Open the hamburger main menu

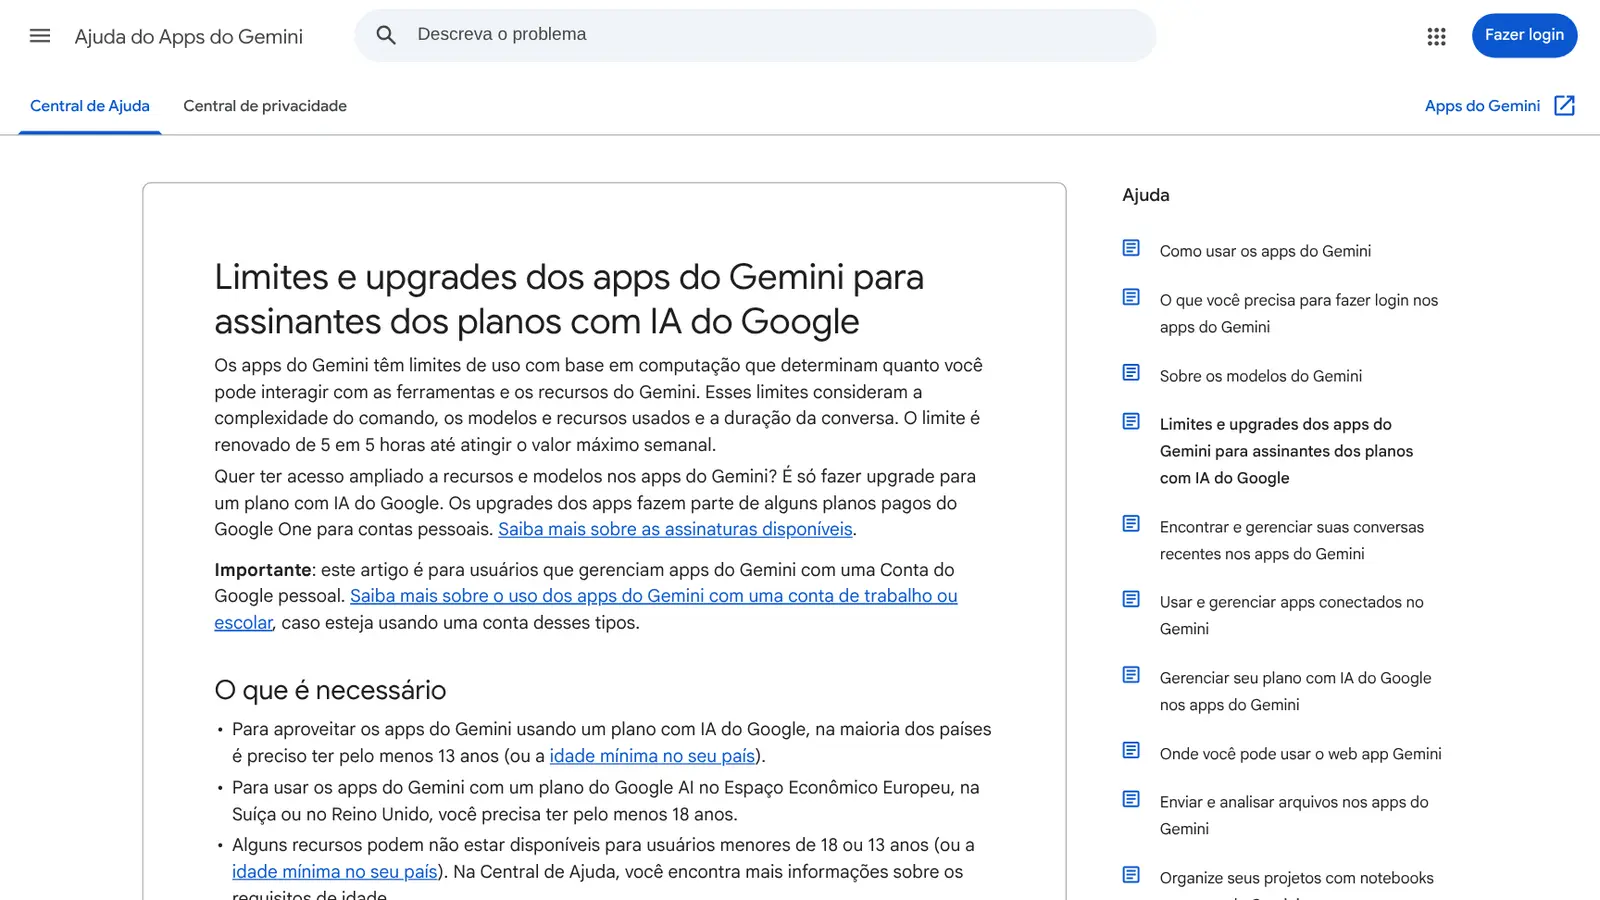tap(40, 36)
